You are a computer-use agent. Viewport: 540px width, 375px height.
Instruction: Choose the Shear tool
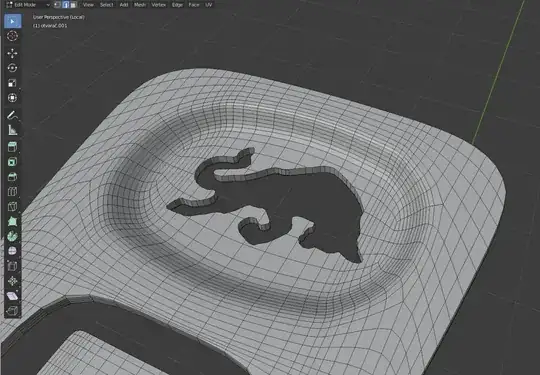[x=12, y=296]
